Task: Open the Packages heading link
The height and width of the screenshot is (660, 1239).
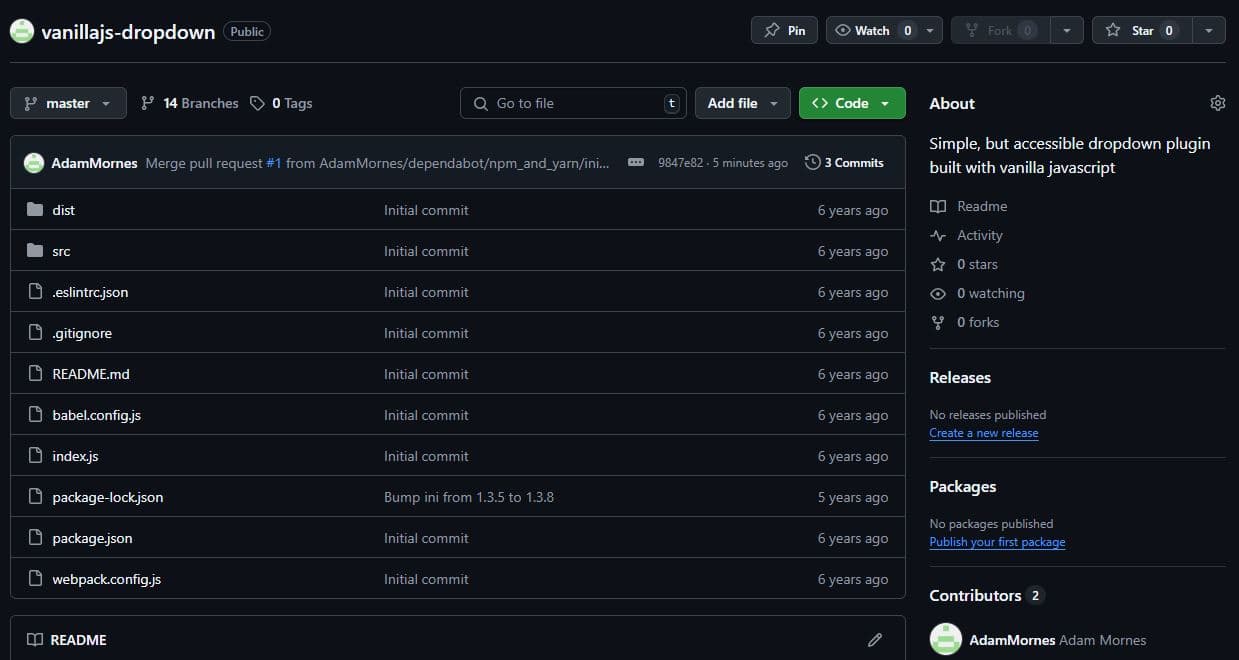Action: pos(963,487)
